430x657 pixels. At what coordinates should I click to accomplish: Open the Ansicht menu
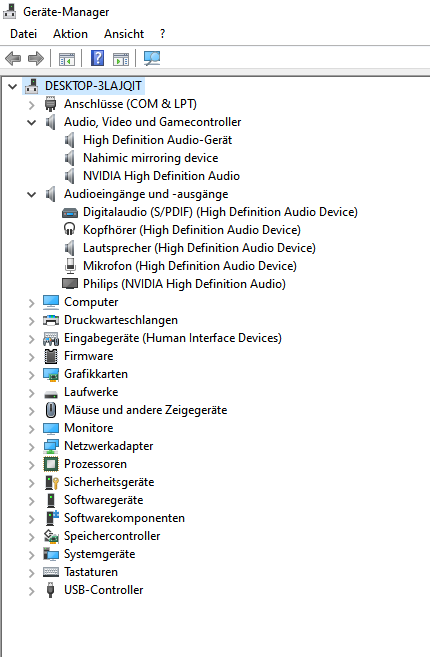pos(124,34)
